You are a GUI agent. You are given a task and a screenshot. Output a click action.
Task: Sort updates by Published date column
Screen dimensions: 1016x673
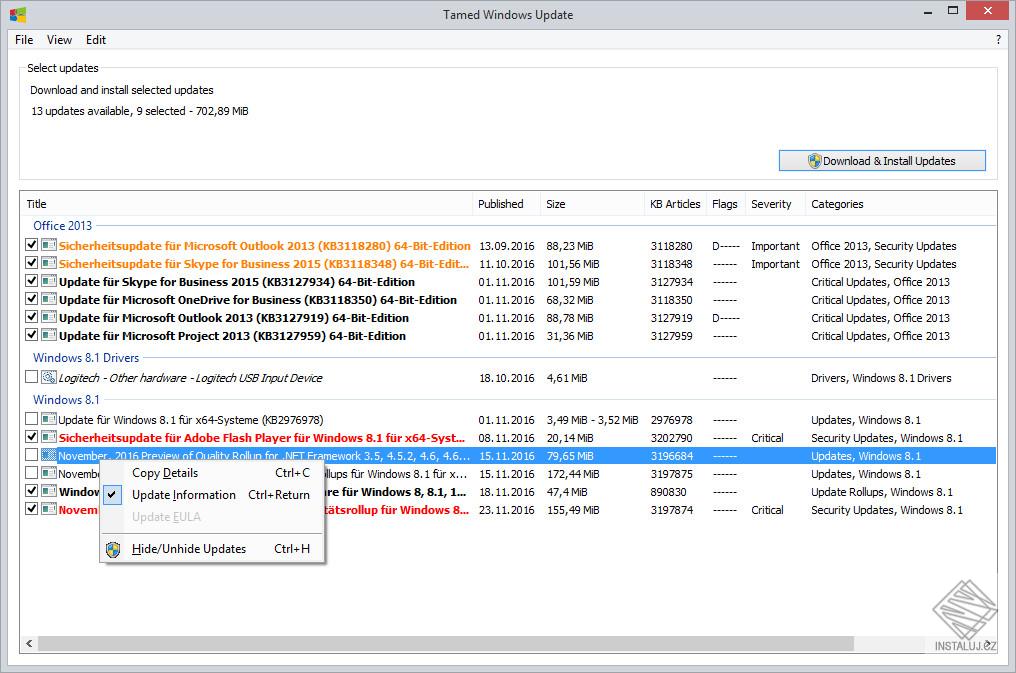[x=507, y=204]
